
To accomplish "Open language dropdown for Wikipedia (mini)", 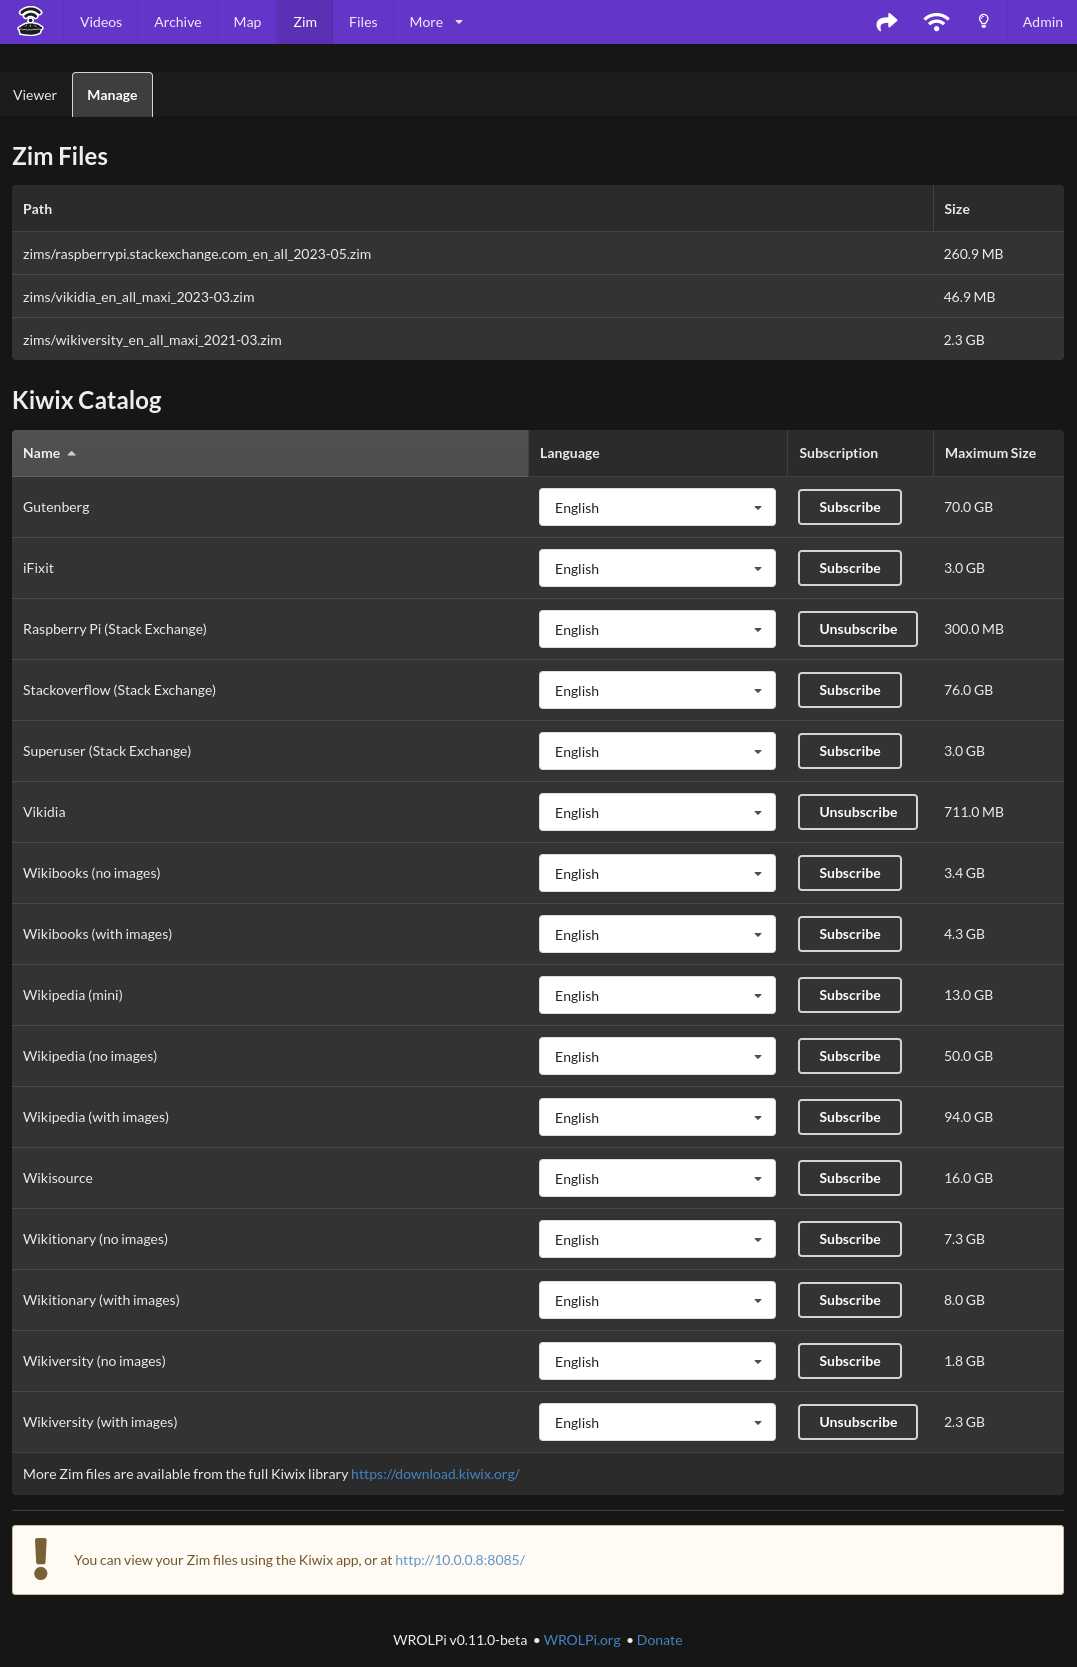I will pyautogui.click(x=657, y=996).
